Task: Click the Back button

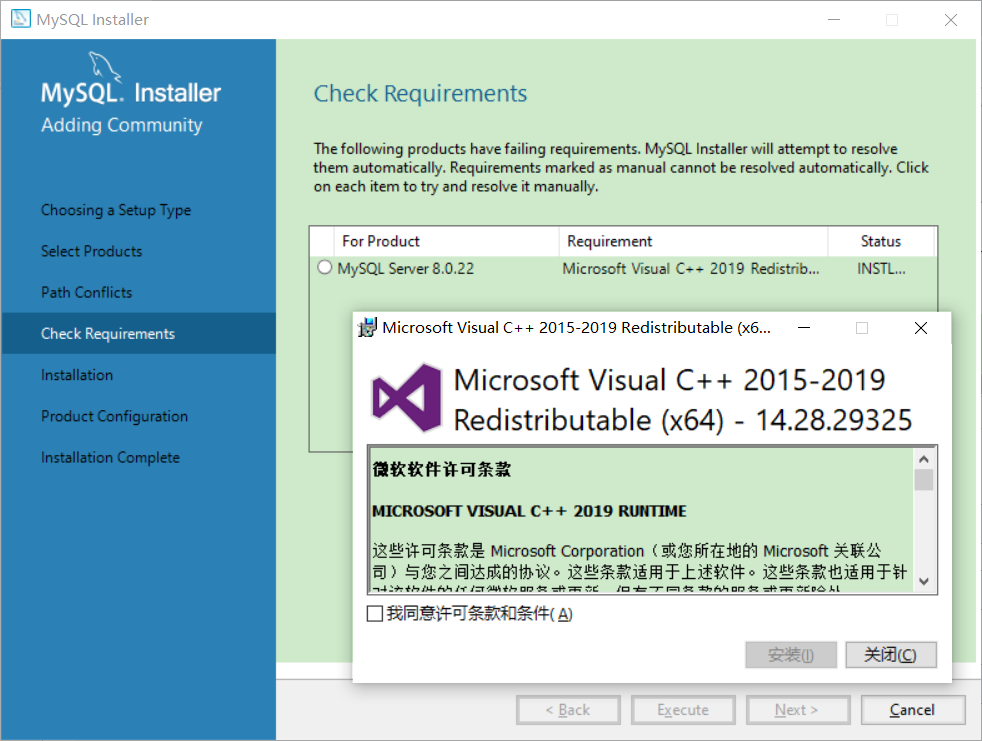Action: click(568, 710)
